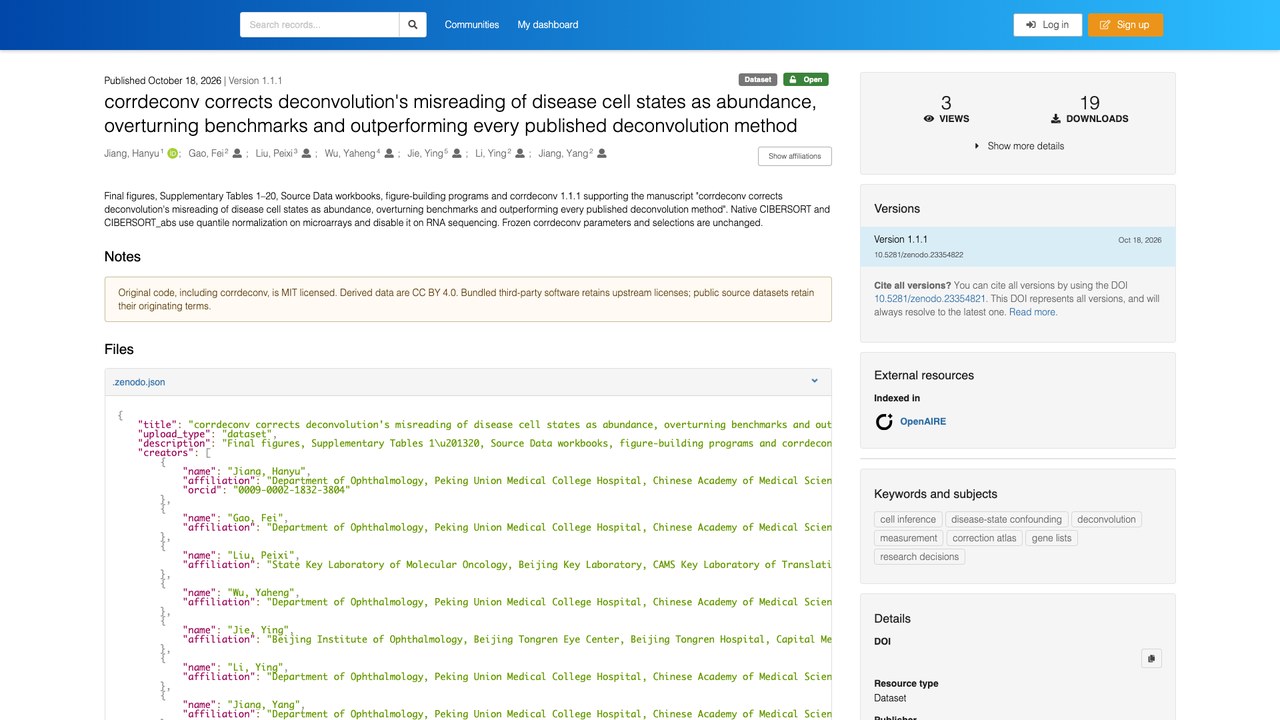
Task: Click the Read more link
Action: pos(1032,312)
